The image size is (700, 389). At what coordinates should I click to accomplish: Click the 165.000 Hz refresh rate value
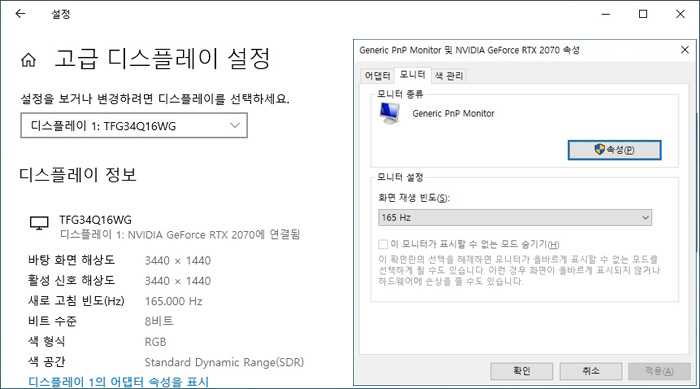[173, 301]
